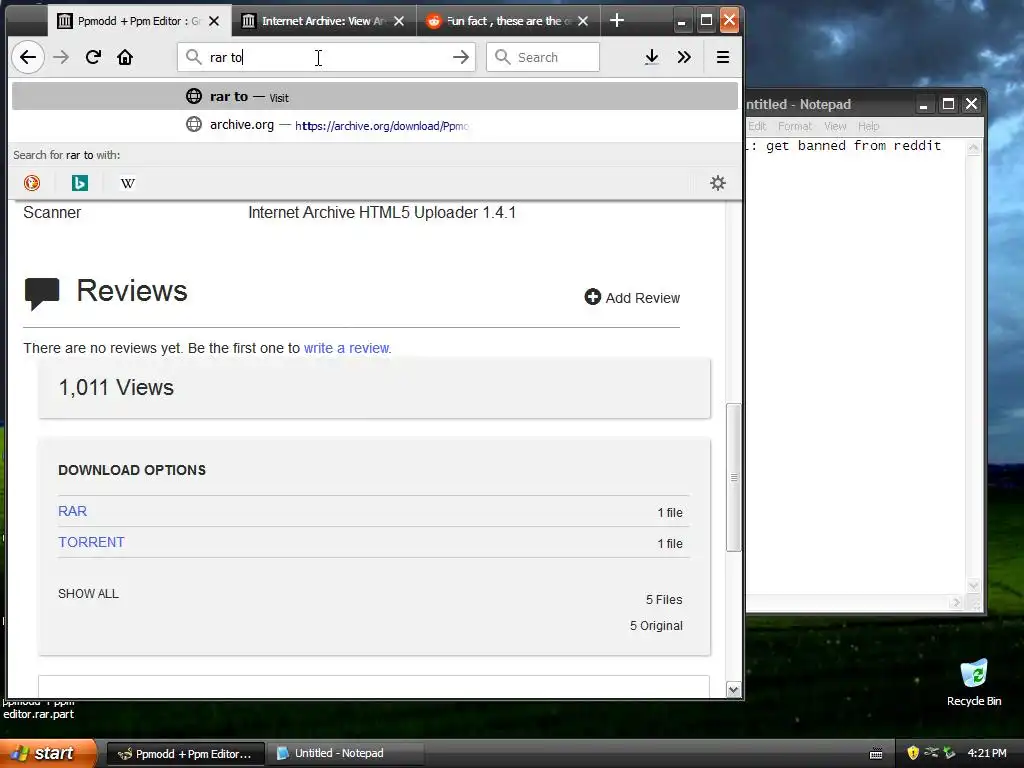Open the TORRENT download option

click(x=91, y=542)
